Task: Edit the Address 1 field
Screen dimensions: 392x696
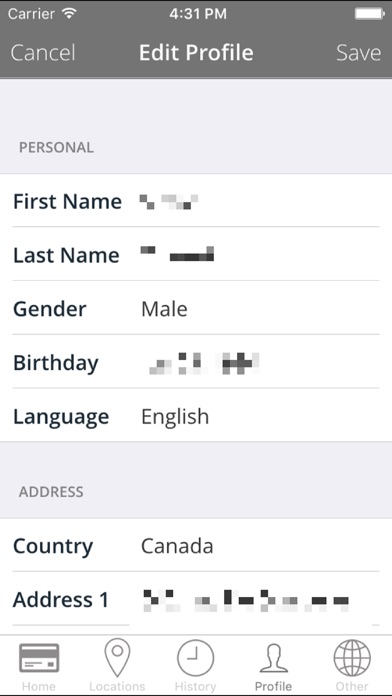Action: [196, 599]
